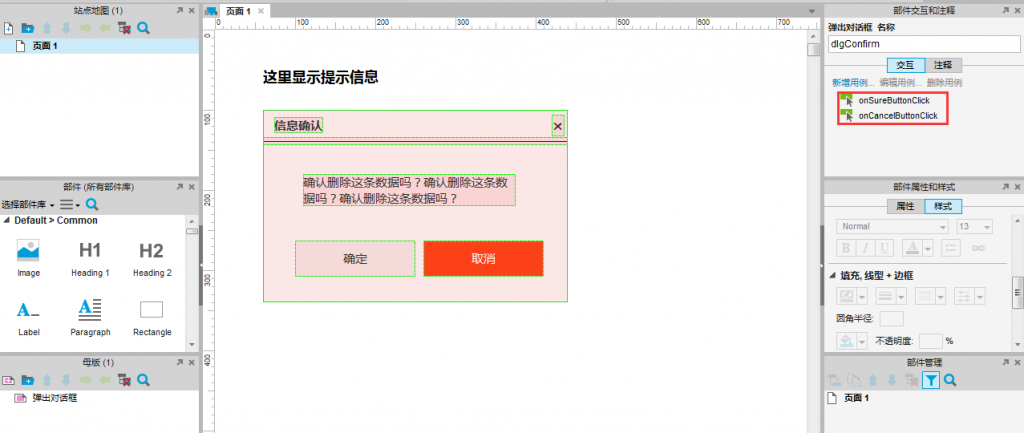
Task: Add a new folder in sitemap panel
Action: coord(27,28)
